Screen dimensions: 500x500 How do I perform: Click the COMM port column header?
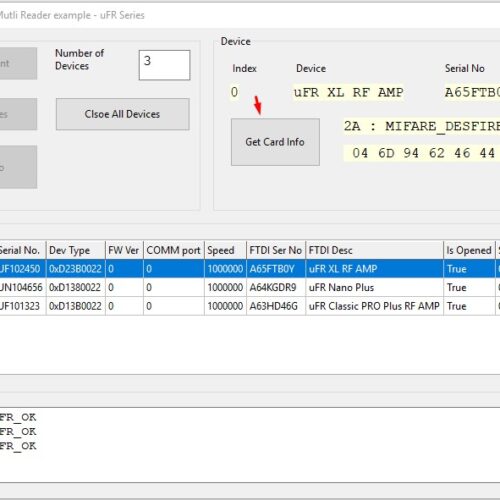tap(174, 250)
